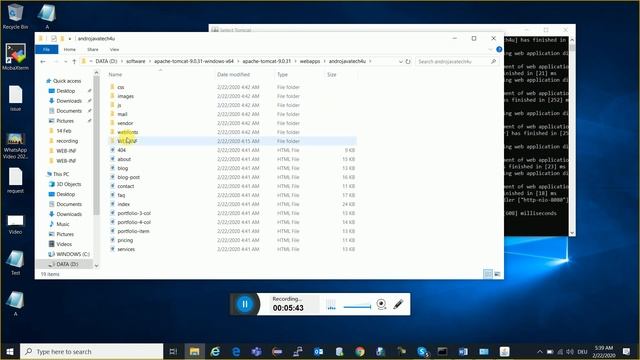
Task: Refresh the androjavatech4u folder view
Action: click(x=408, y=61)
